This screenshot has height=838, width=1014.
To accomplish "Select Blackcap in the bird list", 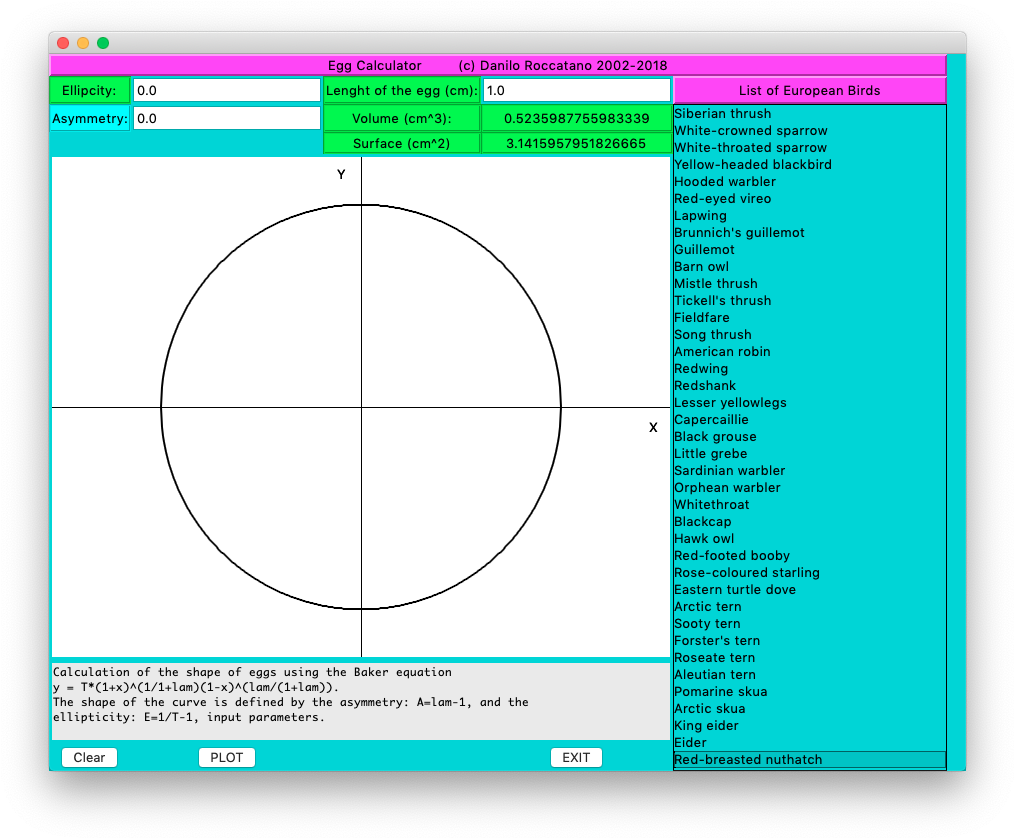I will click(x=702, y=522).
